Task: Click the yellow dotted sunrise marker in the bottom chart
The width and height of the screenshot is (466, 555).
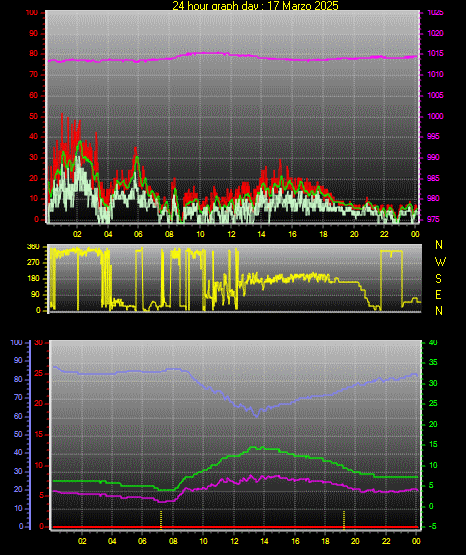Action: pyautogui.click(x=161, y=520)
